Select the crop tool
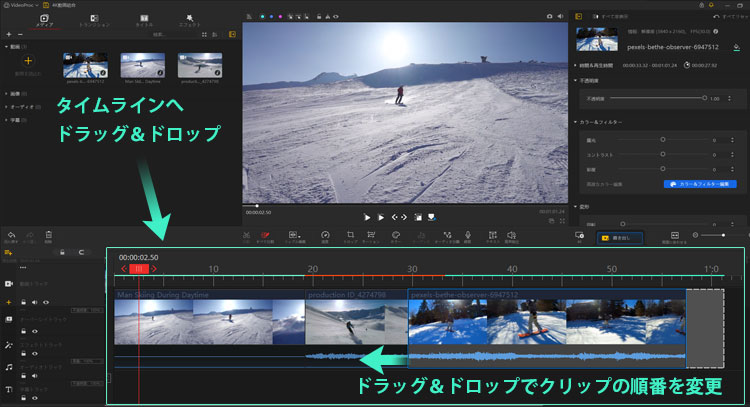This screenshot has height=407, width=750. click(350, 237)
